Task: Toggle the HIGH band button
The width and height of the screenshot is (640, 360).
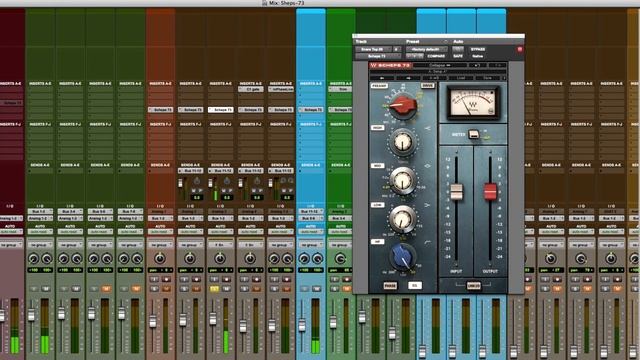Action: [378, 128]
